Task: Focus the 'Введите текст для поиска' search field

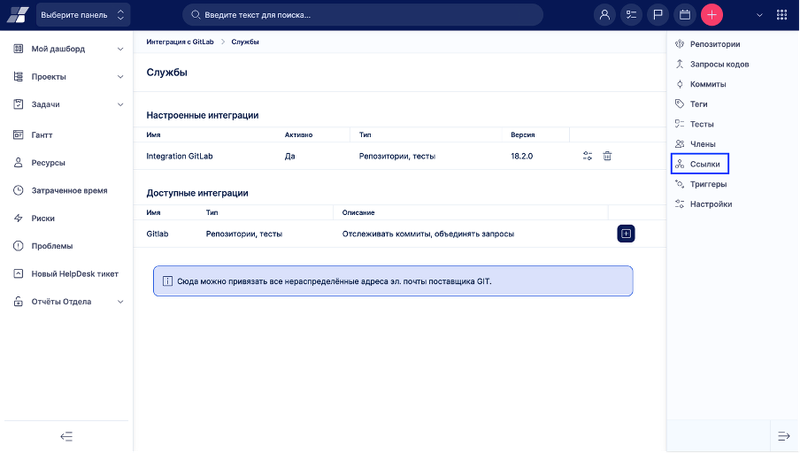Action: tap(363, 15)
